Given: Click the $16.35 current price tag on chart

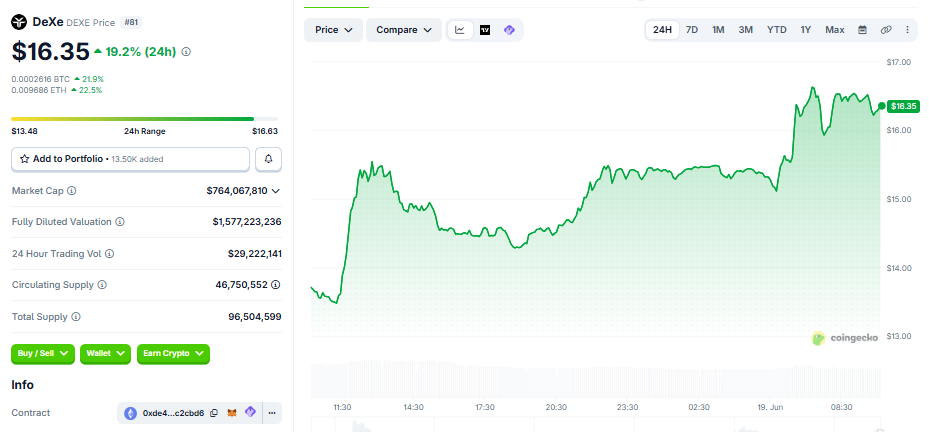Looking at the screenshot, I should tap(904, 106).
